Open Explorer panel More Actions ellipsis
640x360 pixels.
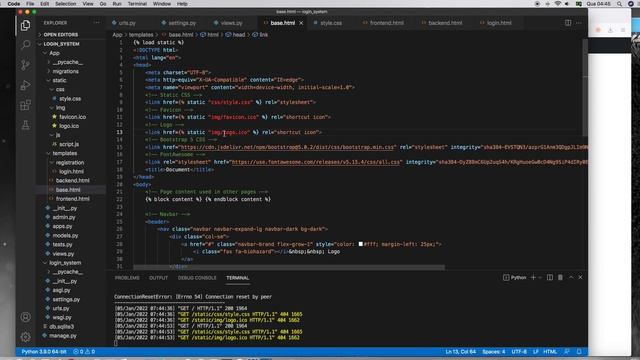coord(96,23)
